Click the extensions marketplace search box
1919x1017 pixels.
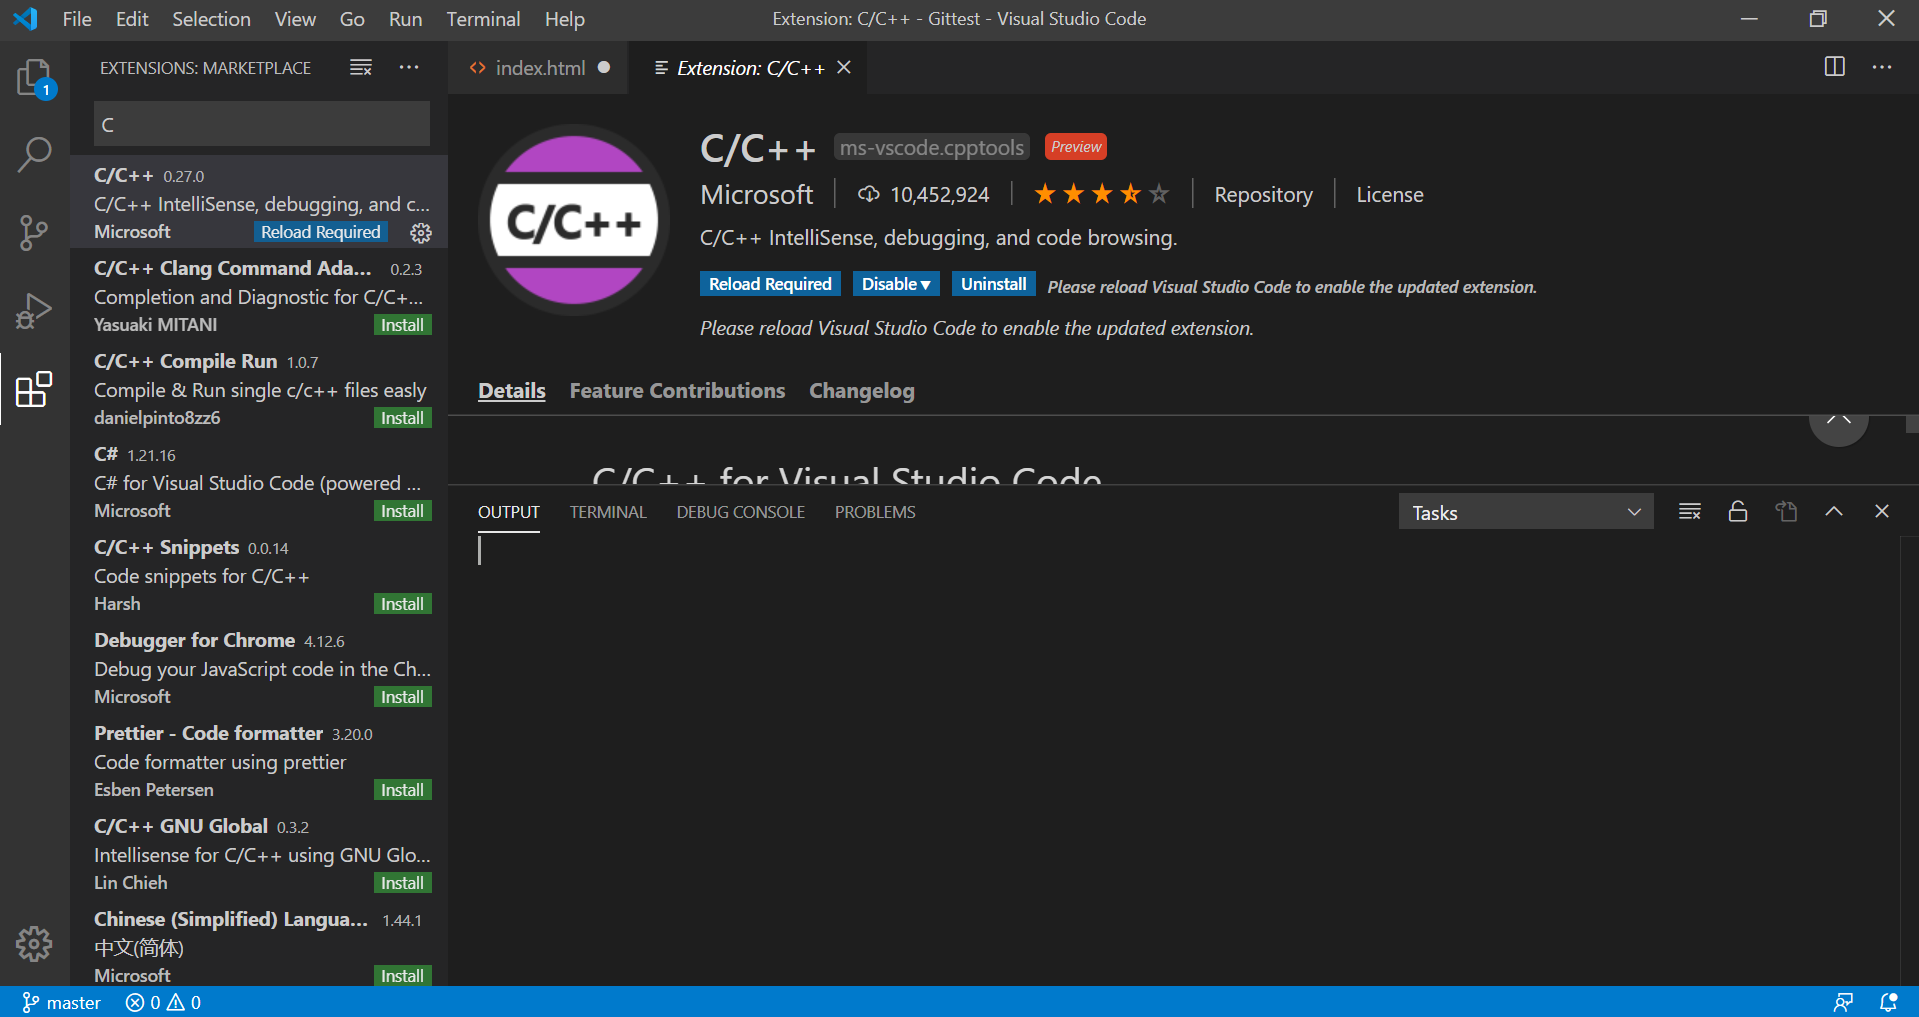pyautogui.click(x=262, y=124)
